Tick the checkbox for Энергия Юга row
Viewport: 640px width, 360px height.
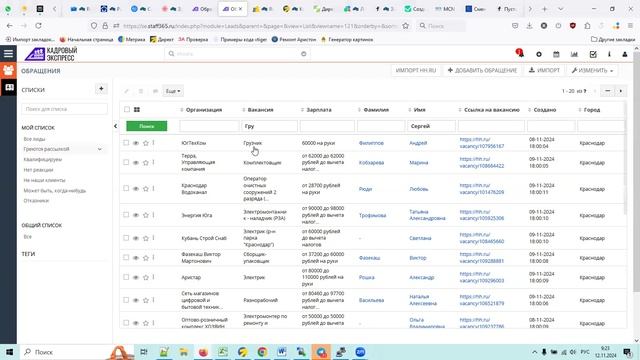126,215
